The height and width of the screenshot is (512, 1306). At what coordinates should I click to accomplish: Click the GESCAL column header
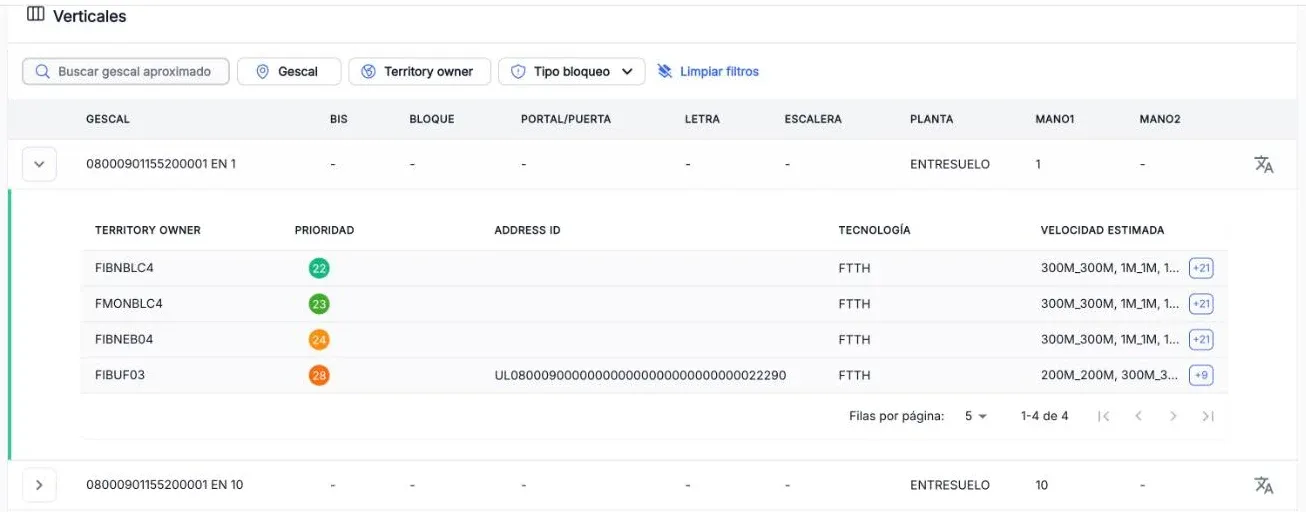click(x=108, y=119)
